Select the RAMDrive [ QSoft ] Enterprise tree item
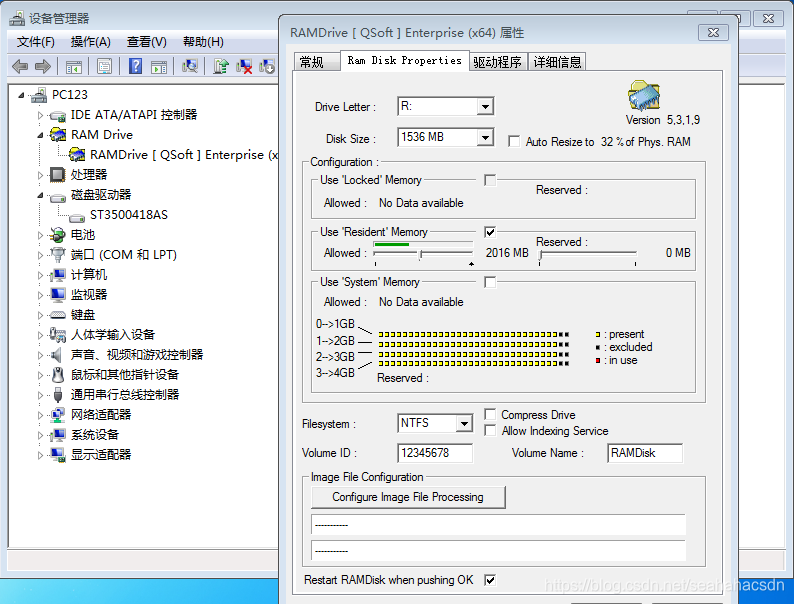This screenshot has height=604, width=794. click(184, 155)
